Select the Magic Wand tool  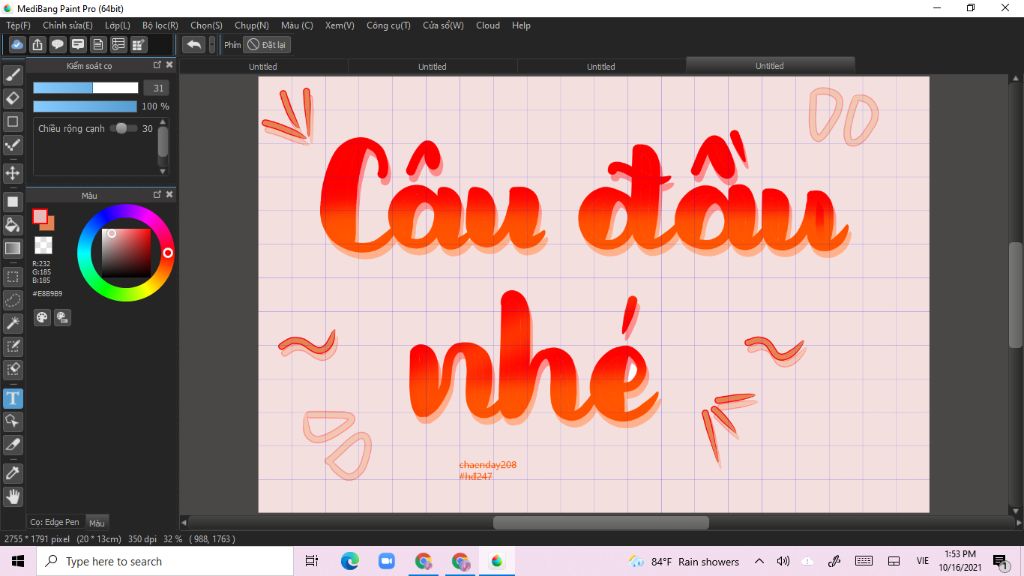tap(12, 323)
